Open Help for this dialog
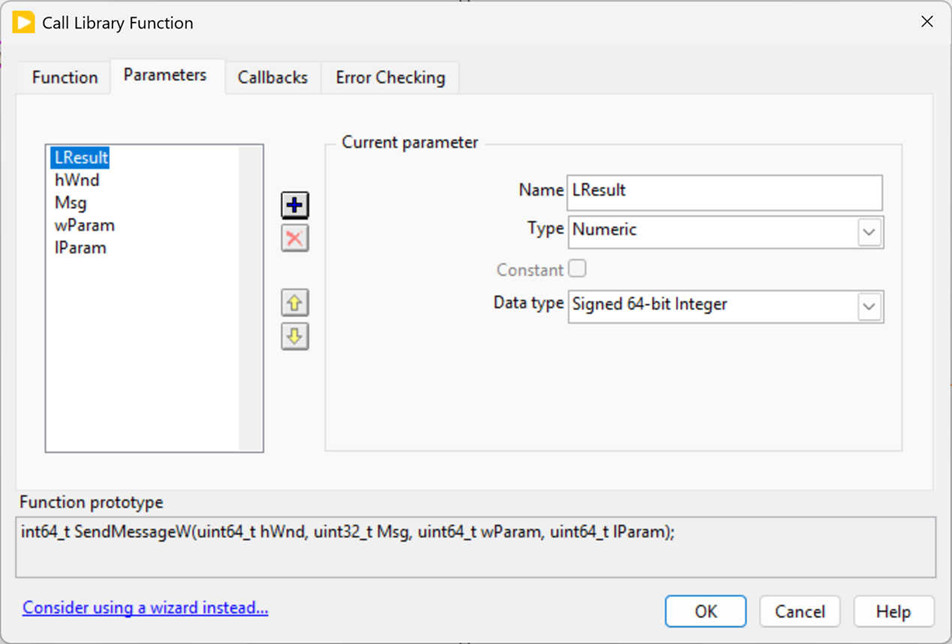The width and height of the screenshot is (952, 644). click(893, 611)
